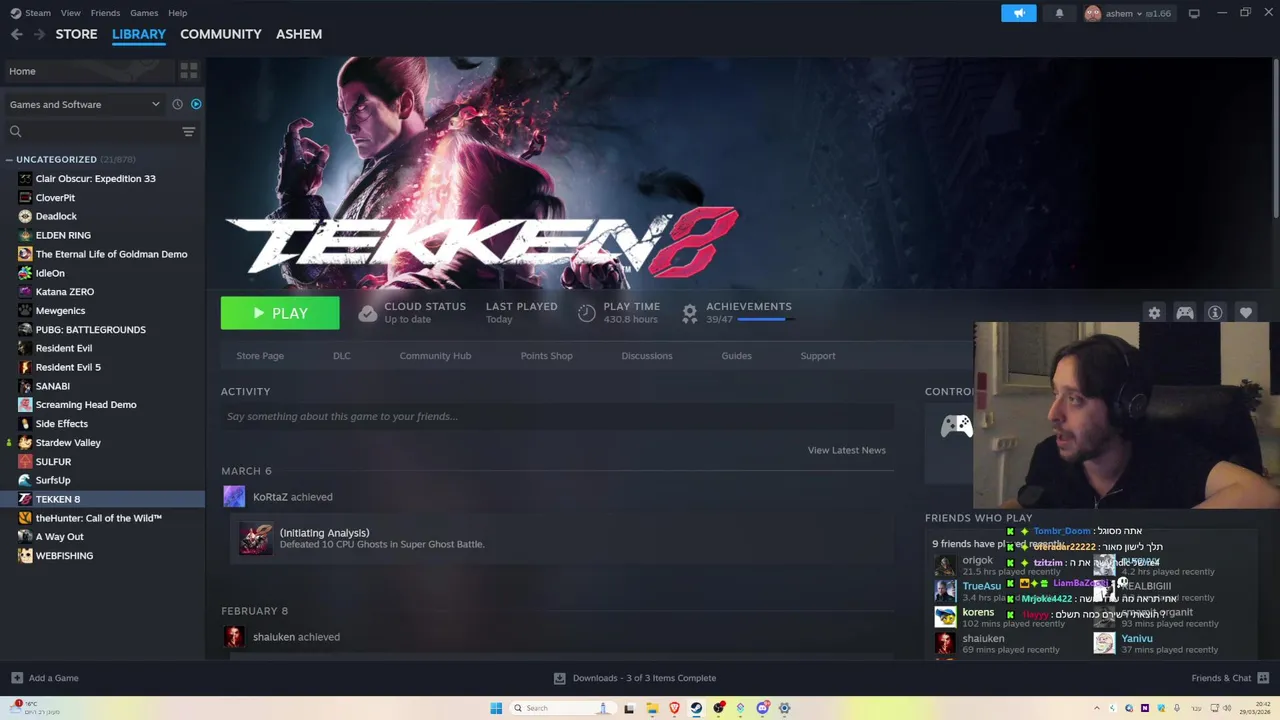Open Downloads status in the bottom bar
The height and width of the screenshot is (720, 1280).
click(635, 678)
